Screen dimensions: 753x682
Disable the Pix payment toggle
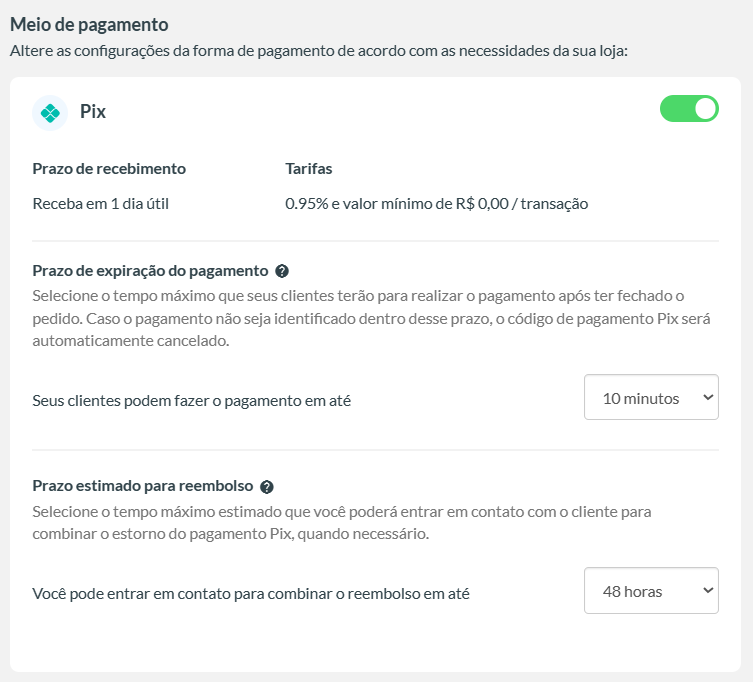689,109
